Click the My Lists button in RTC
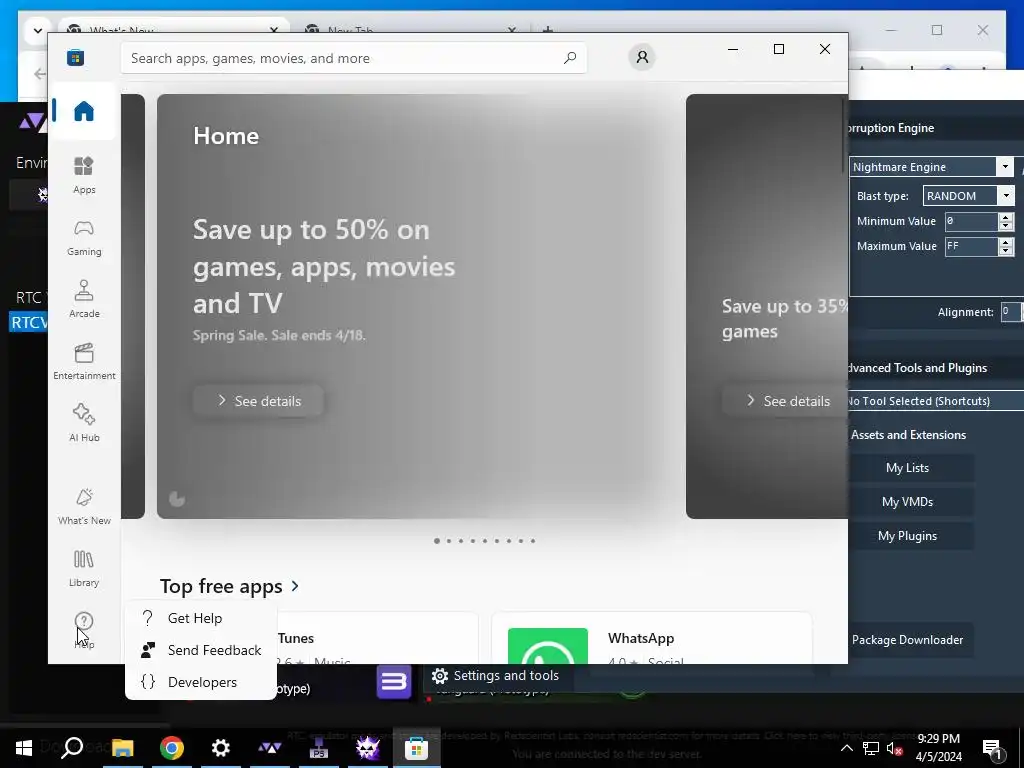Viewport: 1024px width, 768px height. click(x=907, y=468)
